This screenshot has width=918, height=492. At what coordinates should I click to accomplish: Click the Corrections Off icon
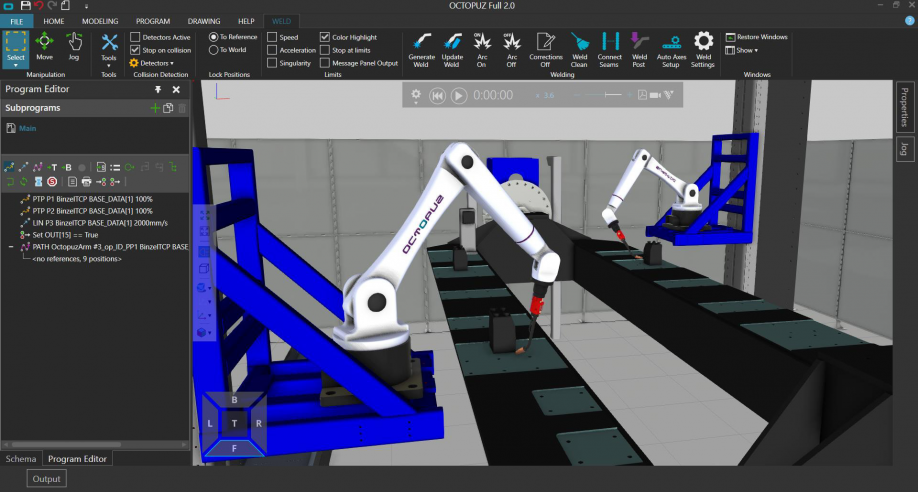point(546,50)
